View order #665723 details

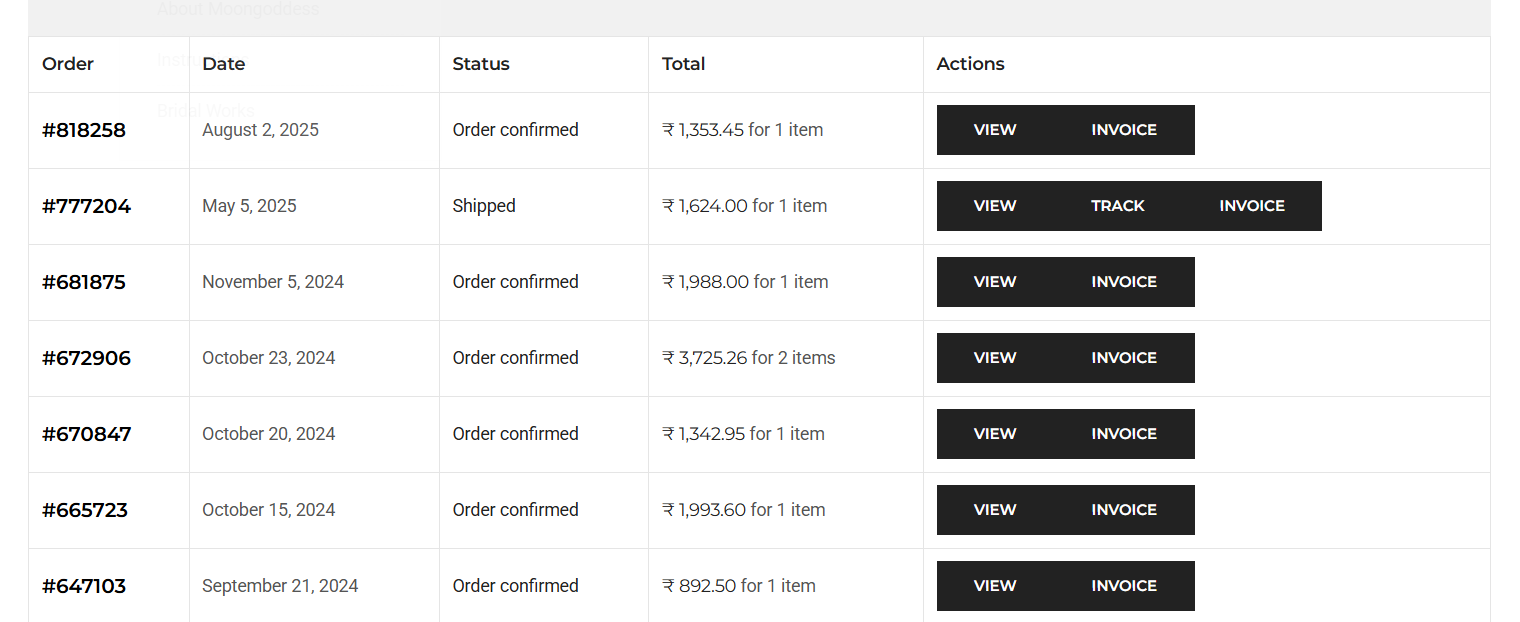click(995, 510)
